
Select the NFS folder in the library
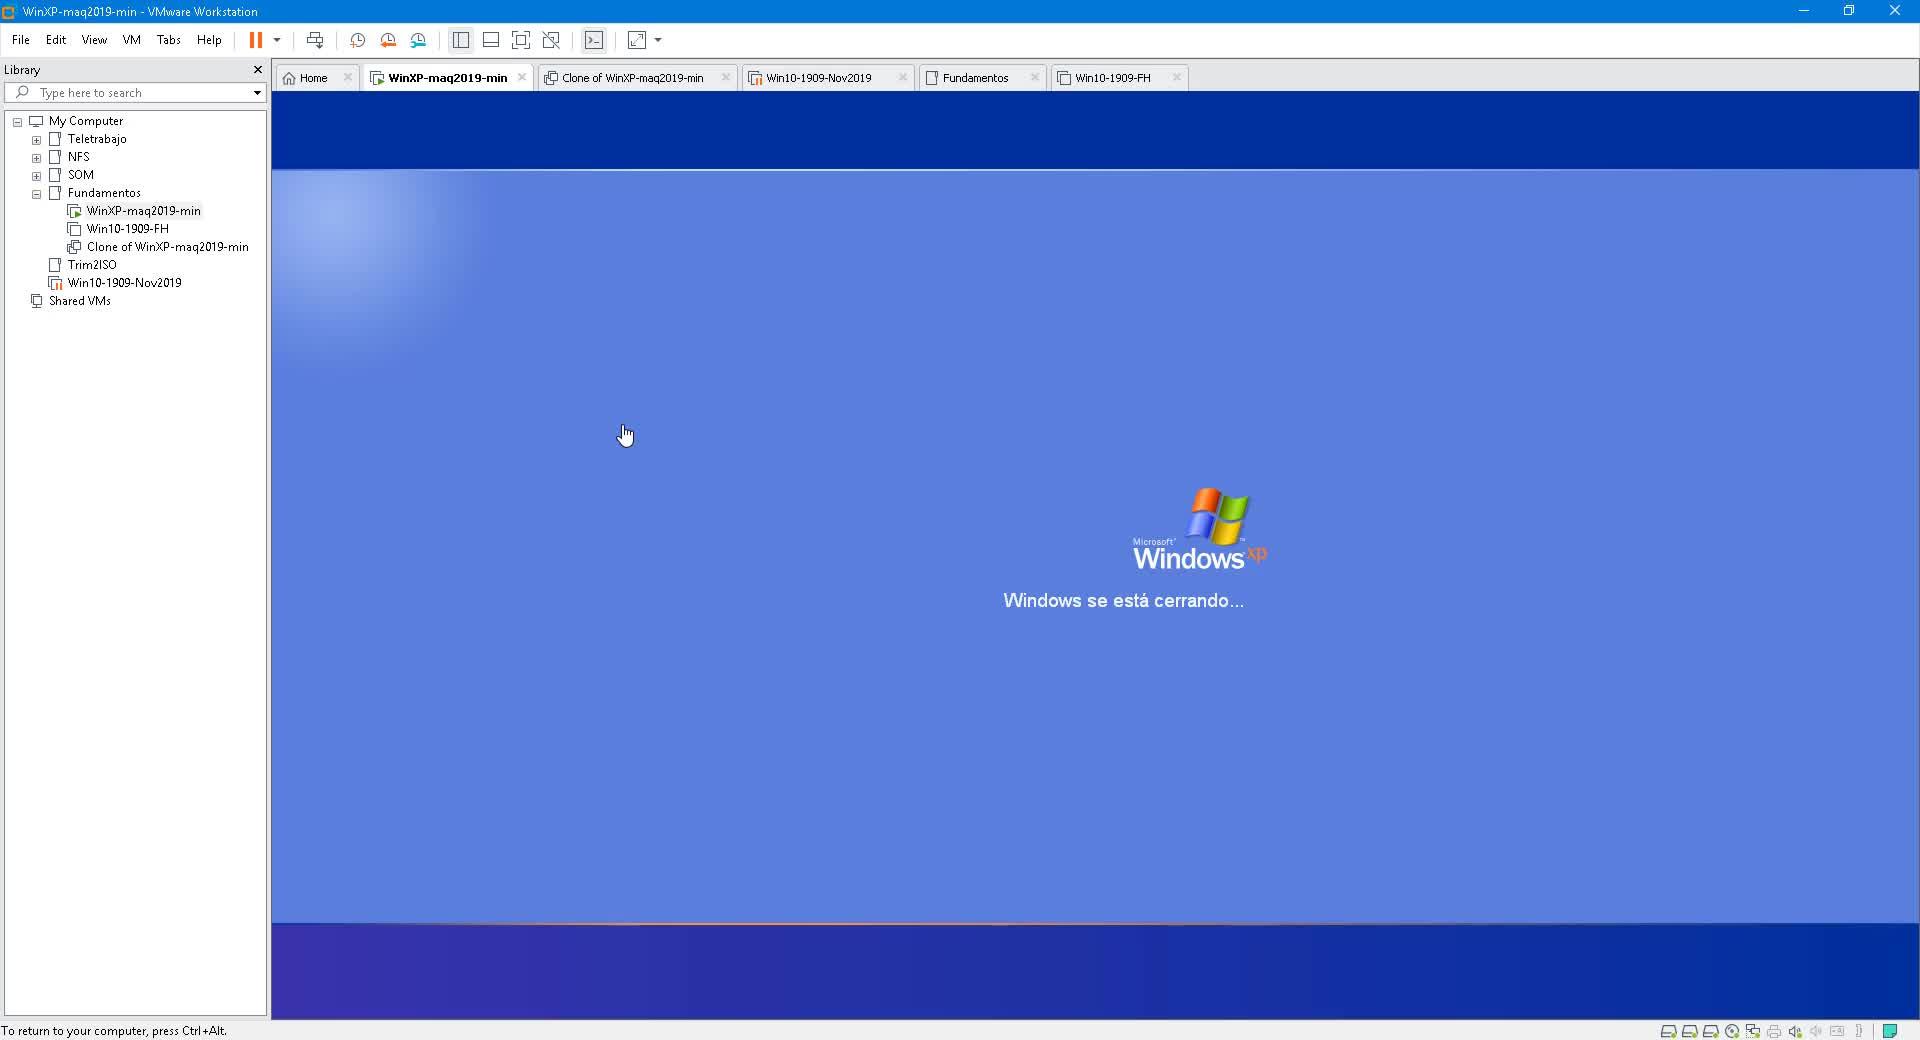[78, 157]
